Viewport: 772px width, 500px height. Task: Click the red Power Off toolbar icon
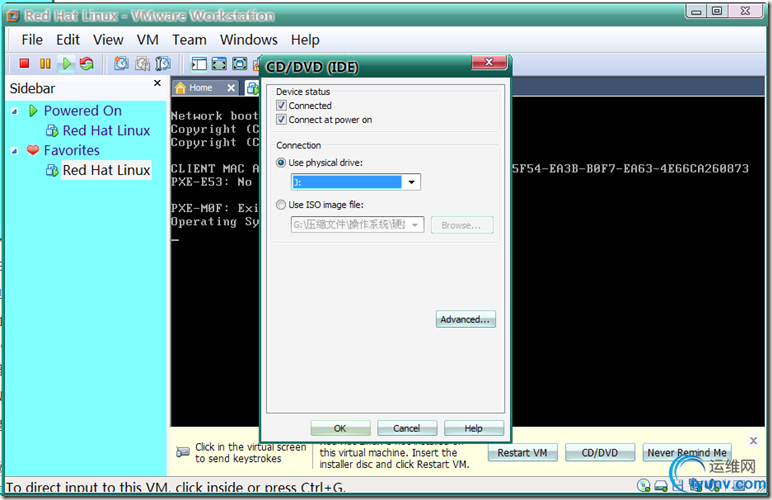point(24,63)
